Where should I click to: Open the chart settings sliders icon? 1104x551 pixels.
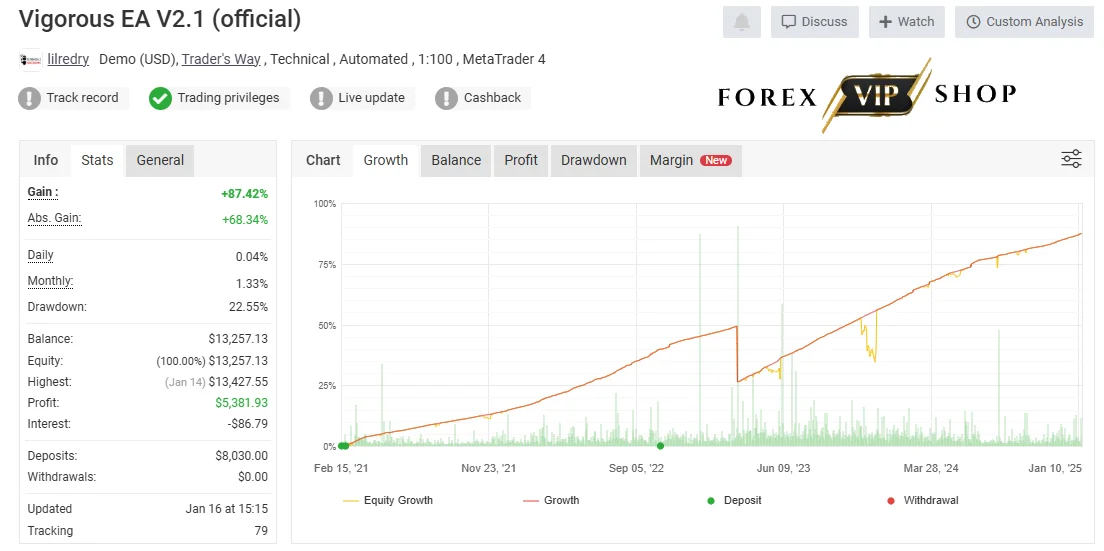tap(1071, 159)
